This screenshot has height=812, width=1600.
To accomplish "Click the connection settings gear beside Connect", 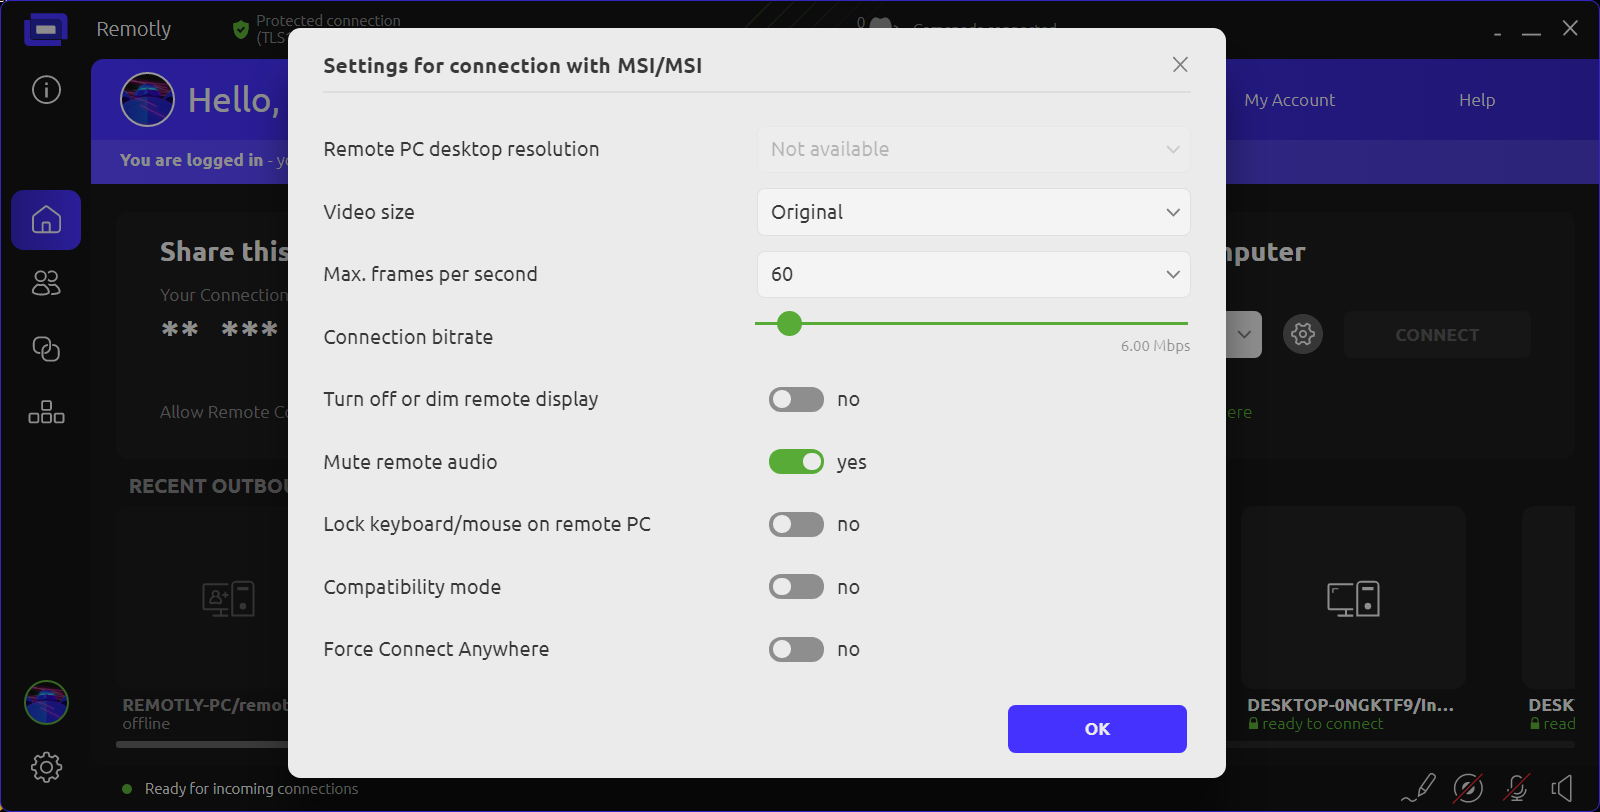I will pyautogui.click(x=1302, y=334).
